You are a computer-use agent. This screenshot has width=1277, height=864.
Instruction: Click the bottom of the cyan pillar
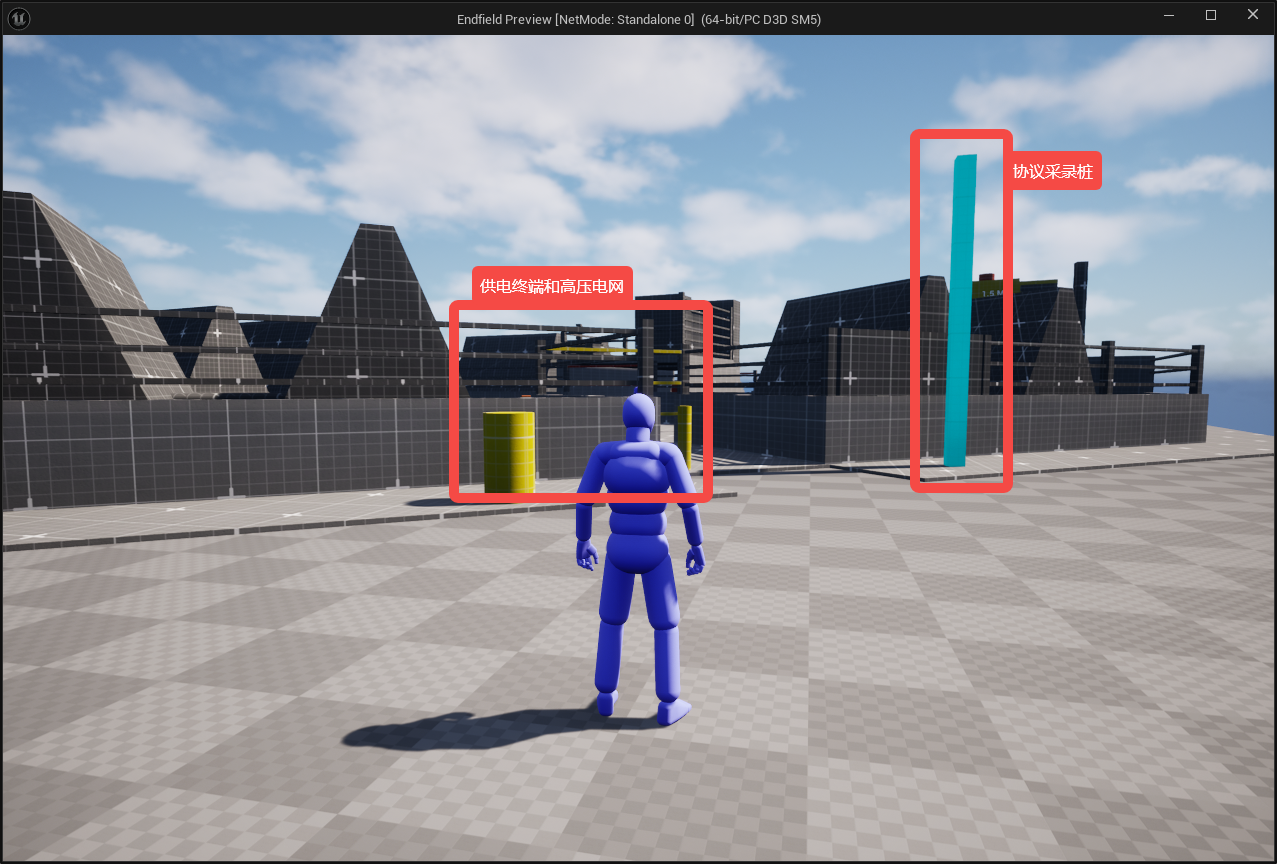(x=955, y=455)
